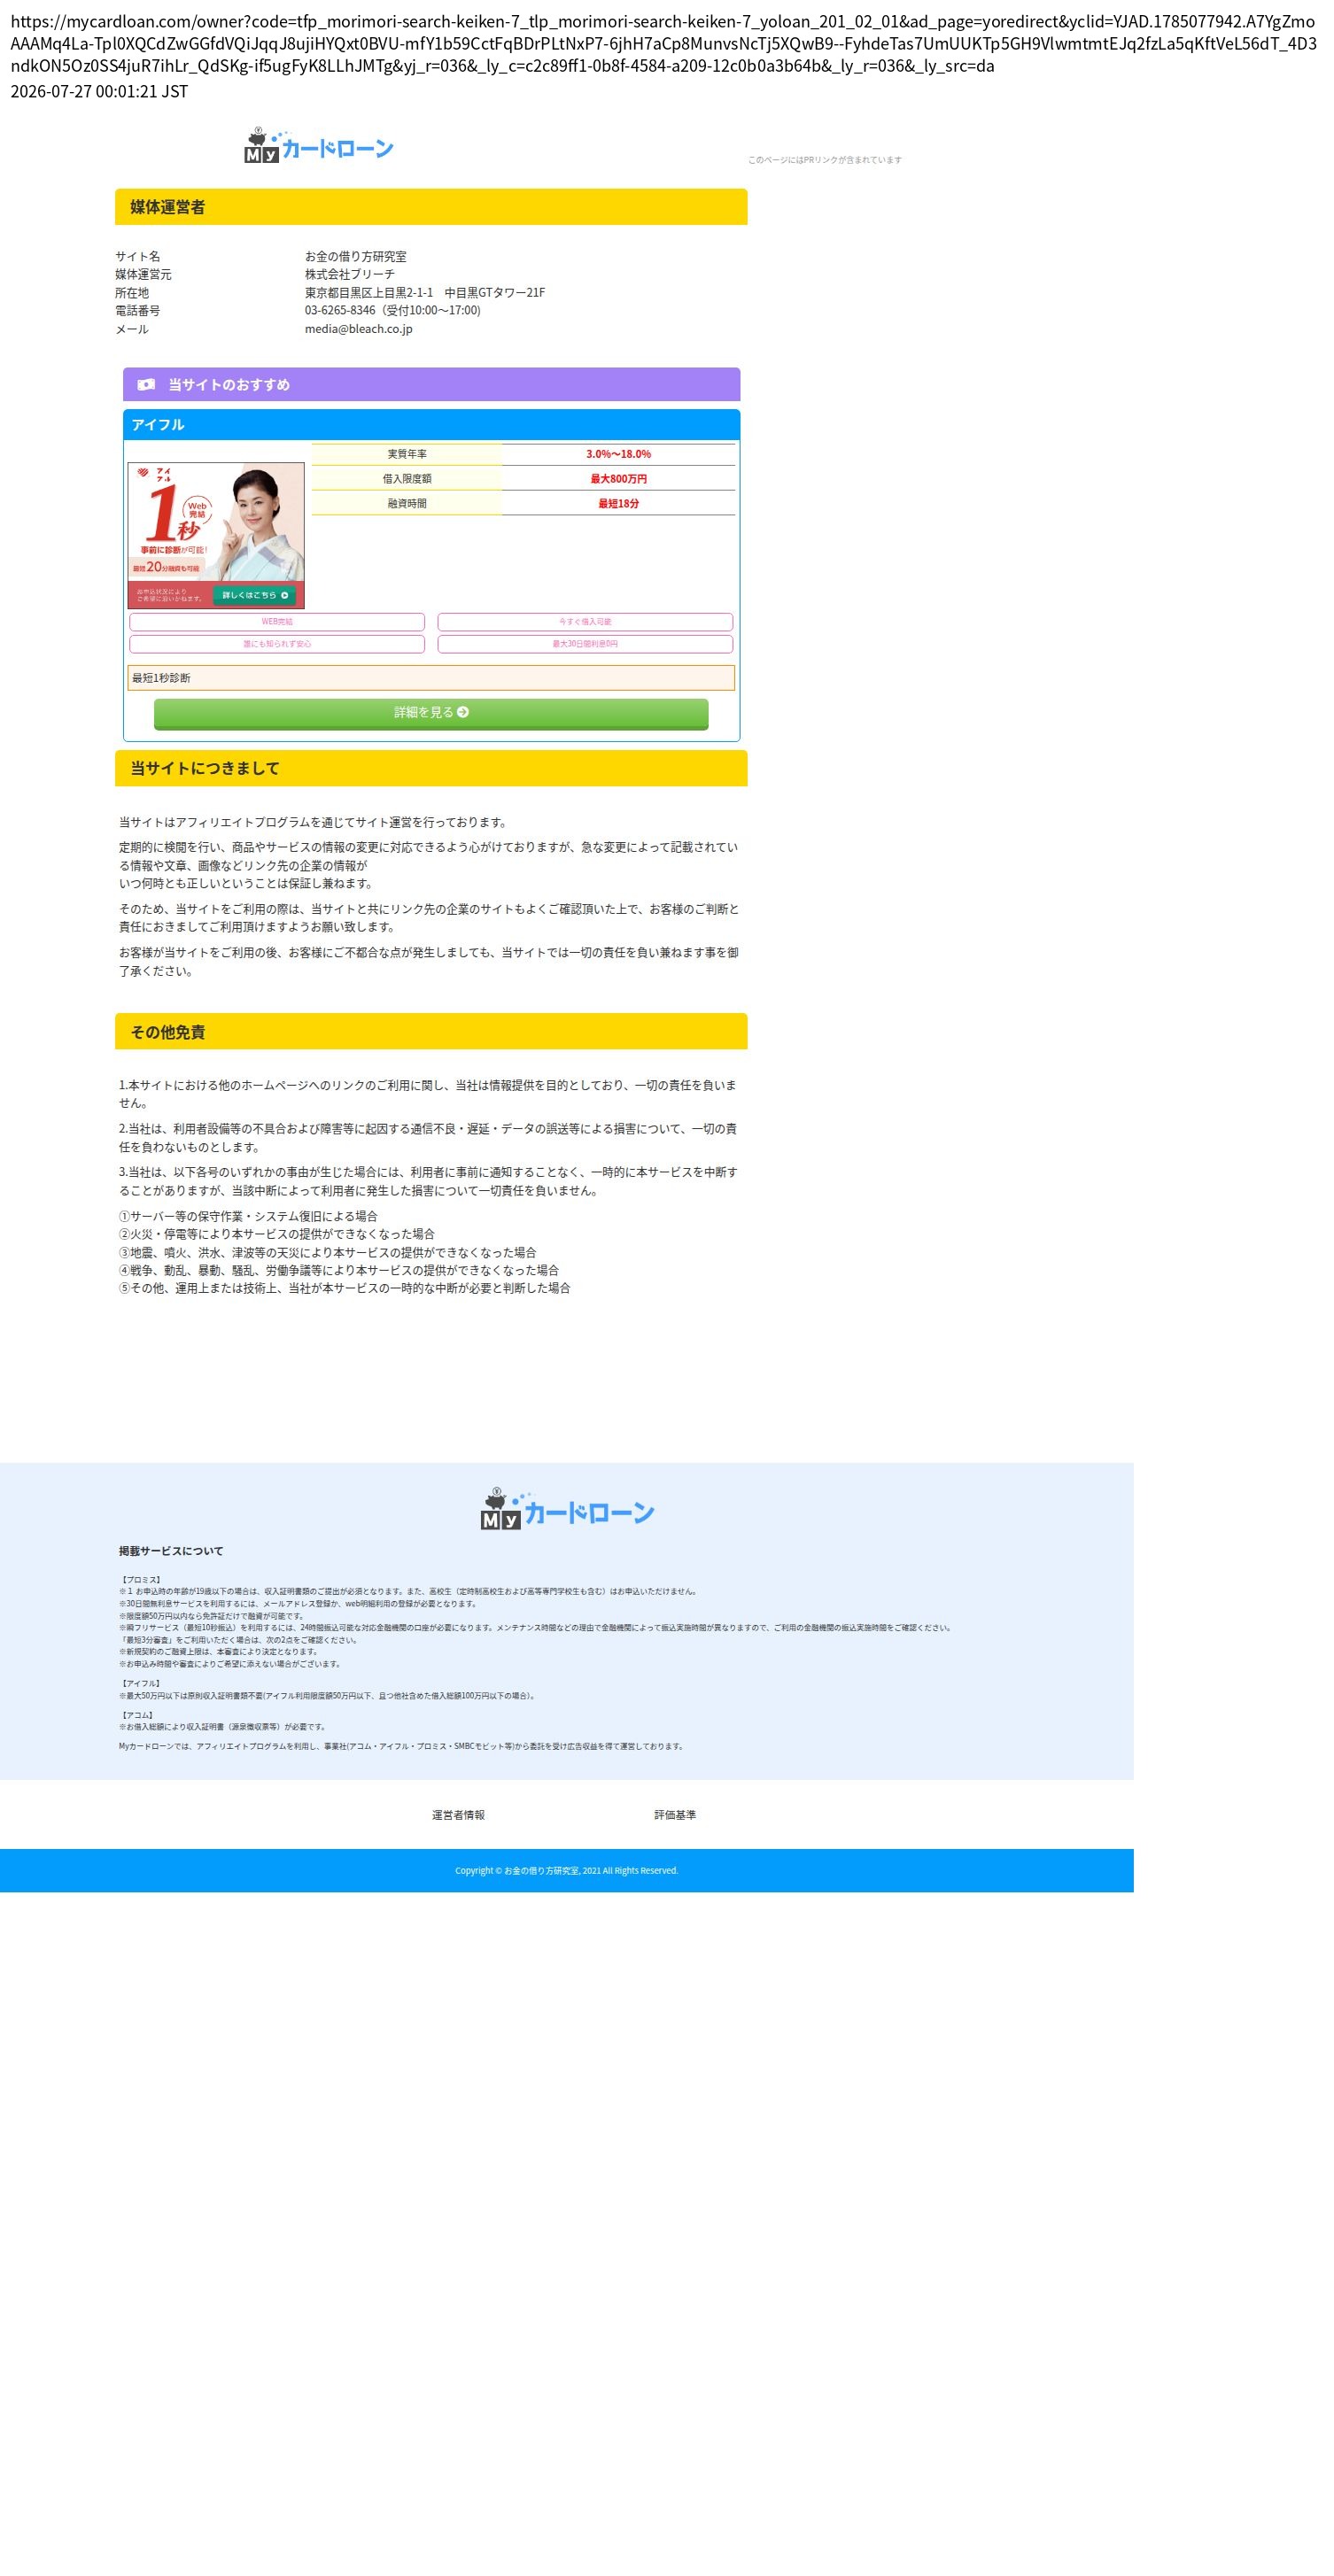Click the media@bleach.co.jp email address
1334x2576 pixels.
(x=358, y=329)
